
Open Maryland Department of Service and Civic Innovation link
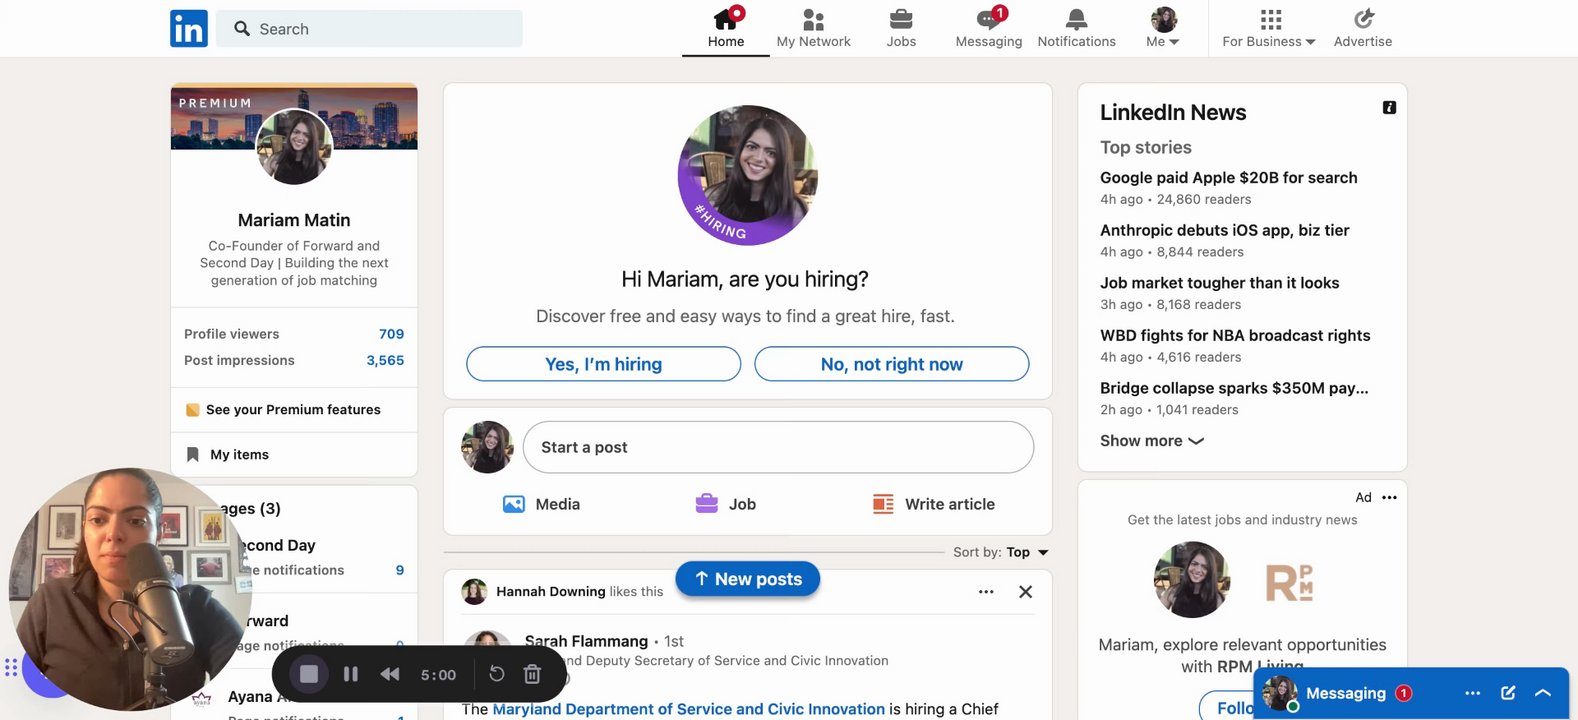tap(688, 709)
